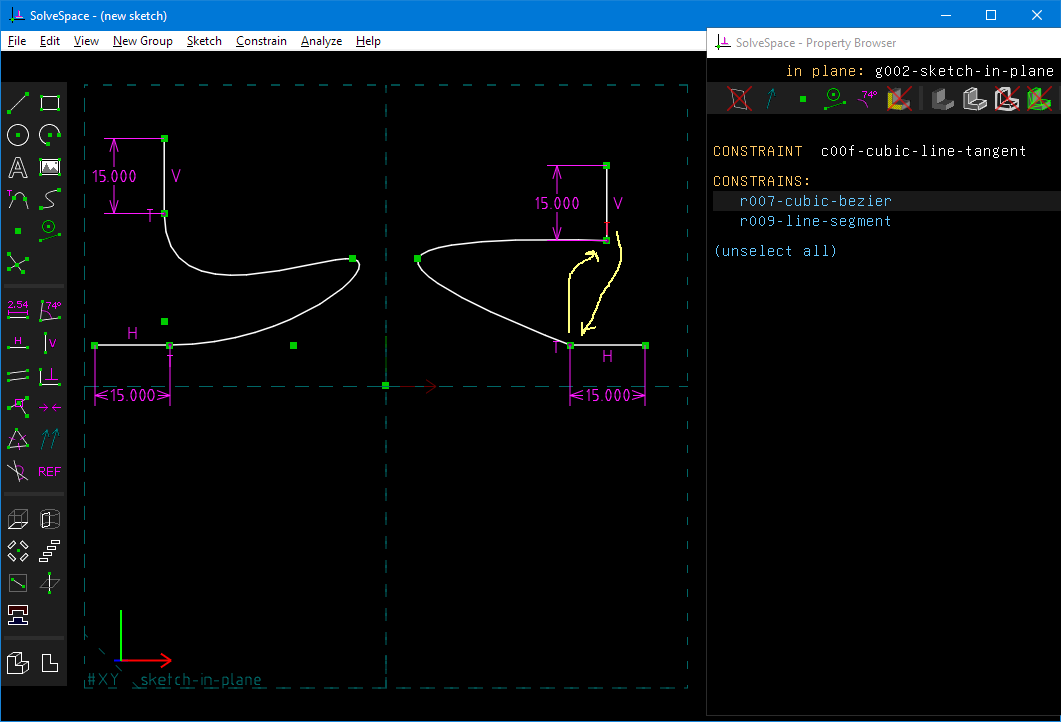Screen dimensions: 1061x722
Task: Select the datum point tool
Action: click(18, 231)
